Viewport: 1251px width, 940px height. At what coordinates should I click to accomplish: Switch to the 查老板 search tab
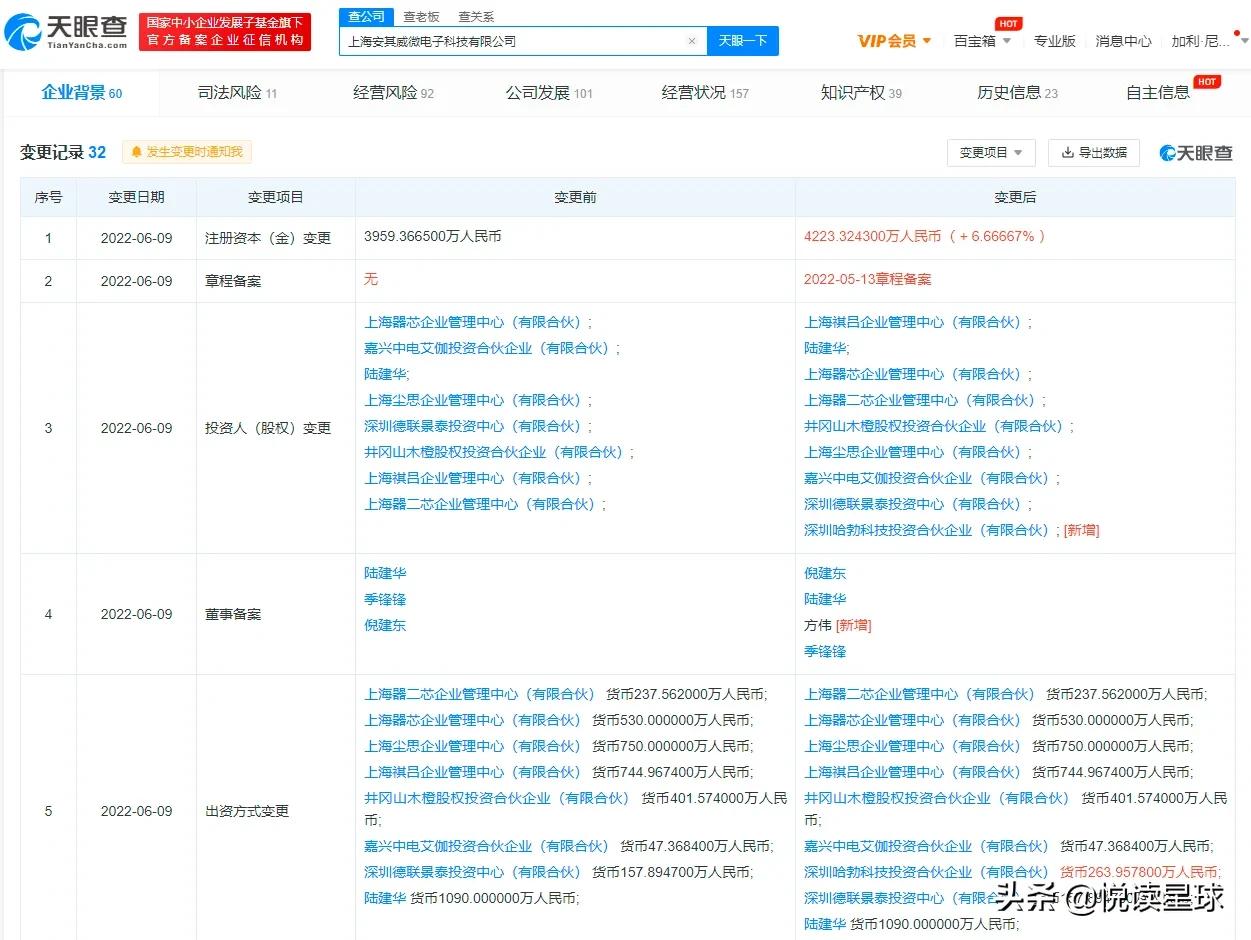(421, 16)
